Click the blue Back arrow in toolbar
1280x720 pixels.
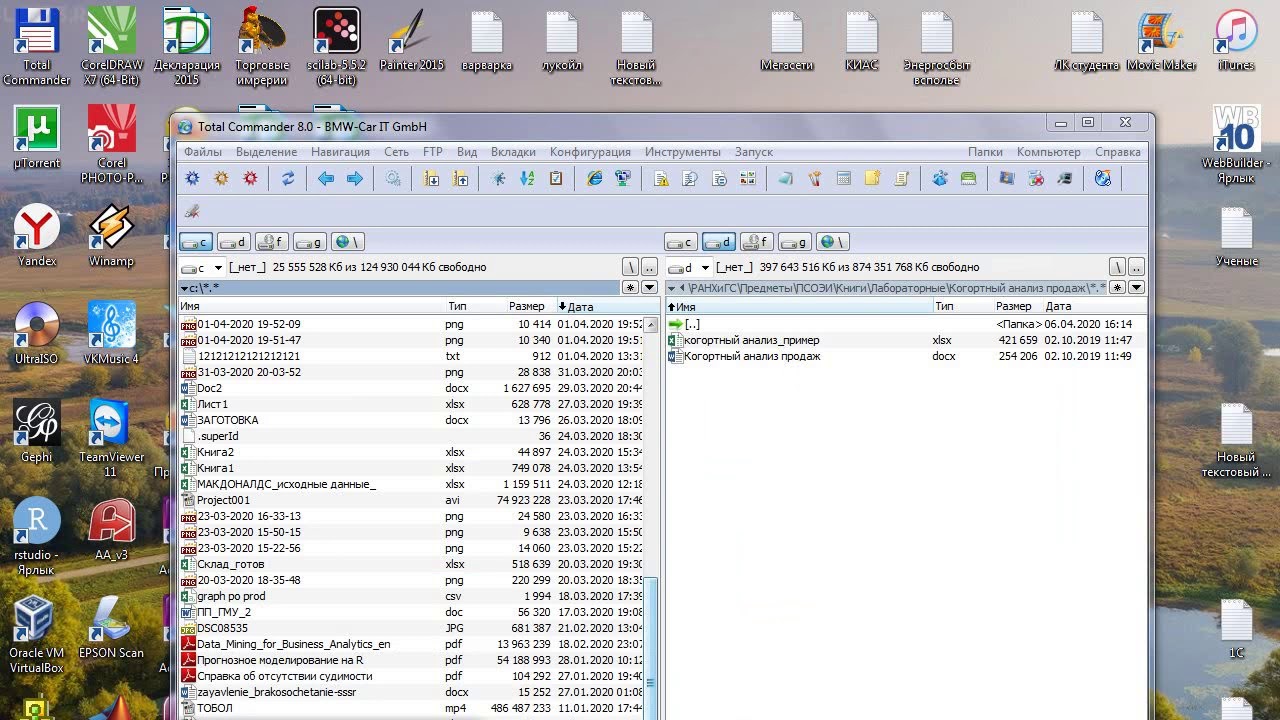325,179
